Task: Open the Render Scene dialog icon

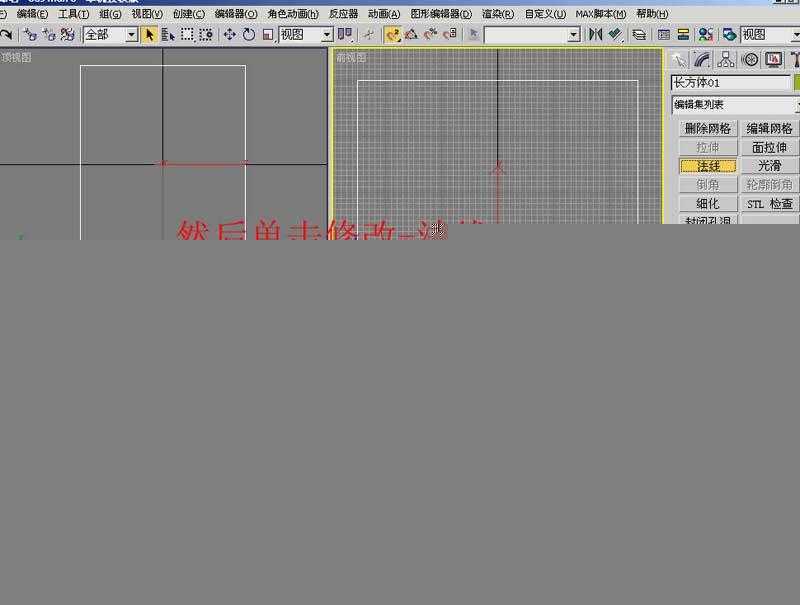Action: coord(729,35)
